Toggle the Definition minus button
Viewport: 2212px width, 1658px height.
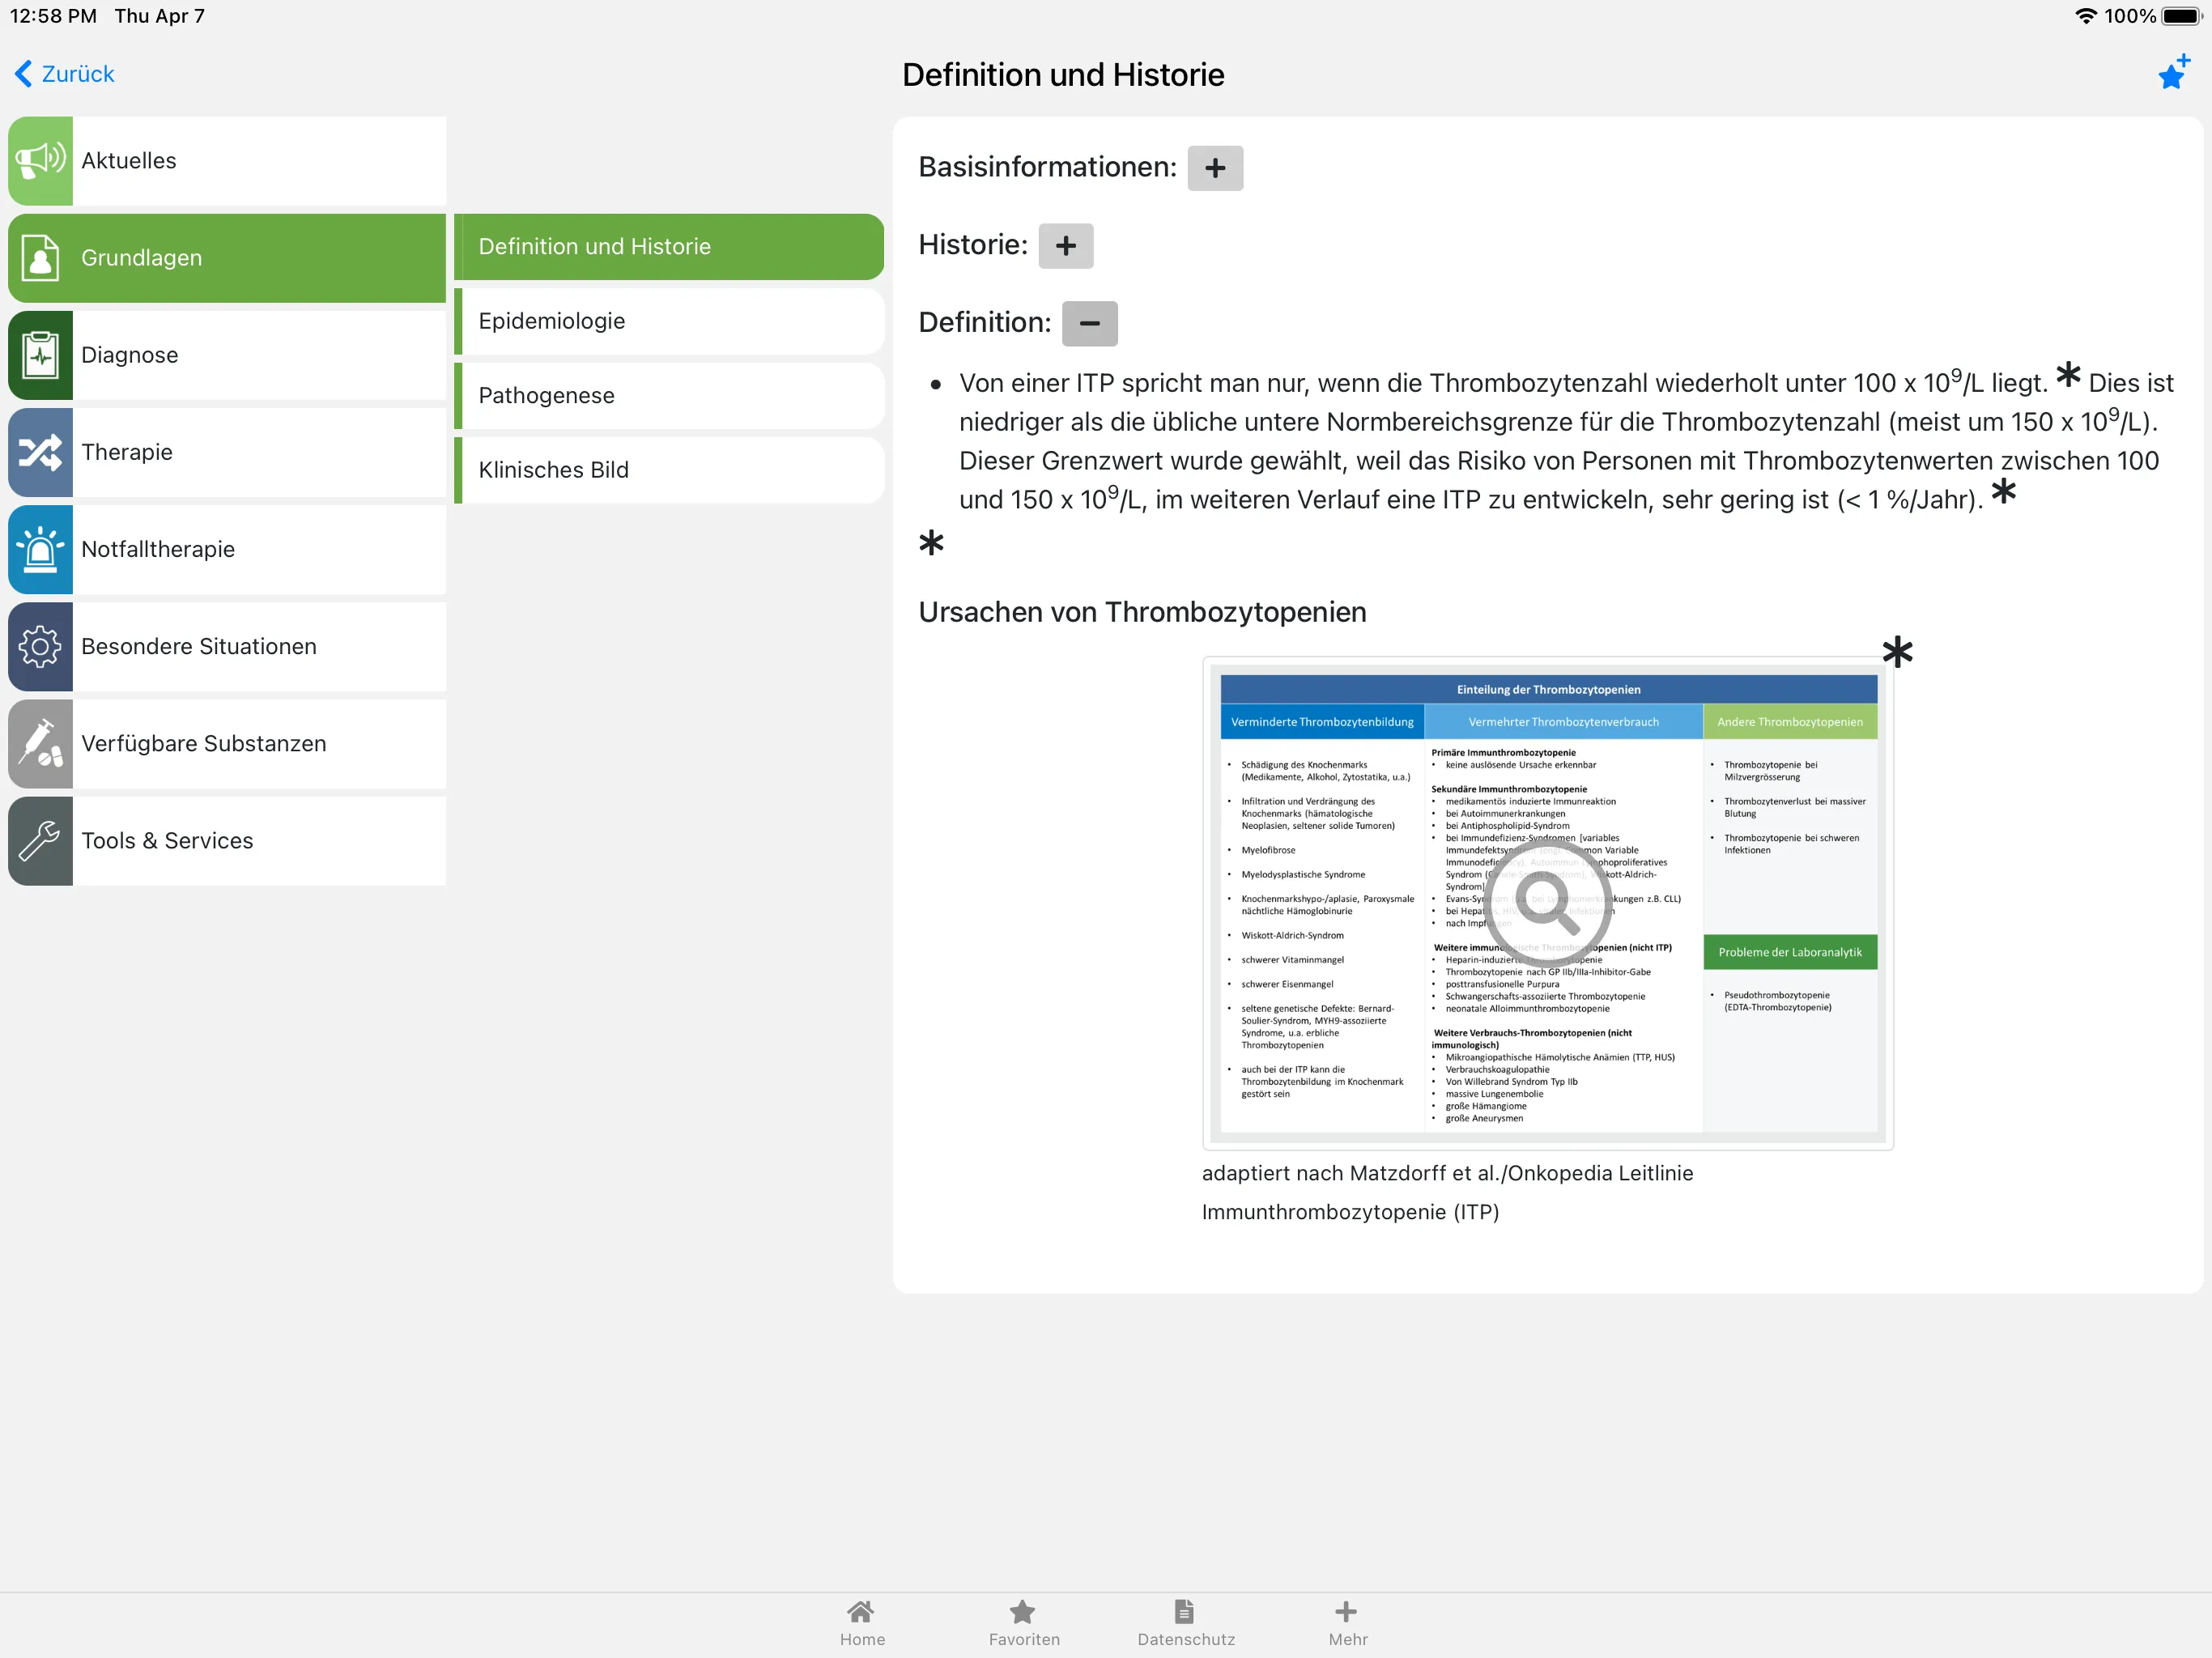pyautogui.click(x=1087, y=322)
